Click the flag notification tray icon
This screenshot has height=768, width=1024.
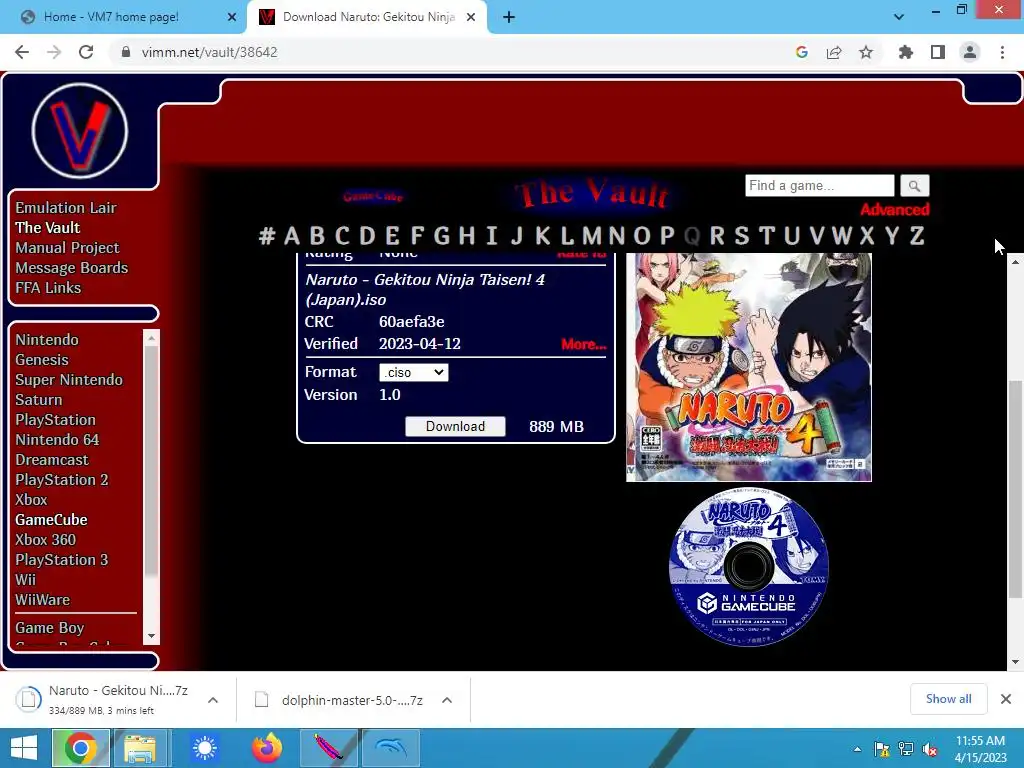(x=882, y=749)
